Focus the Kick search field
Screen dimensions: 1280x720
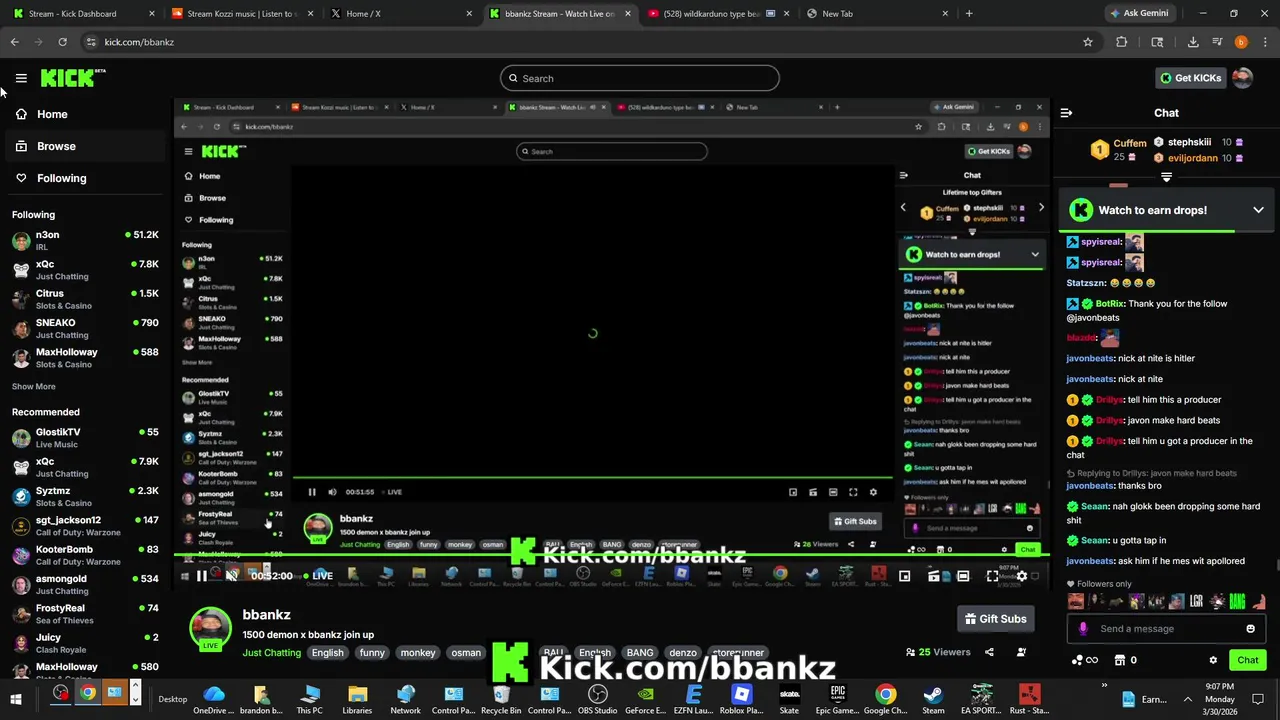pos(640,78)
